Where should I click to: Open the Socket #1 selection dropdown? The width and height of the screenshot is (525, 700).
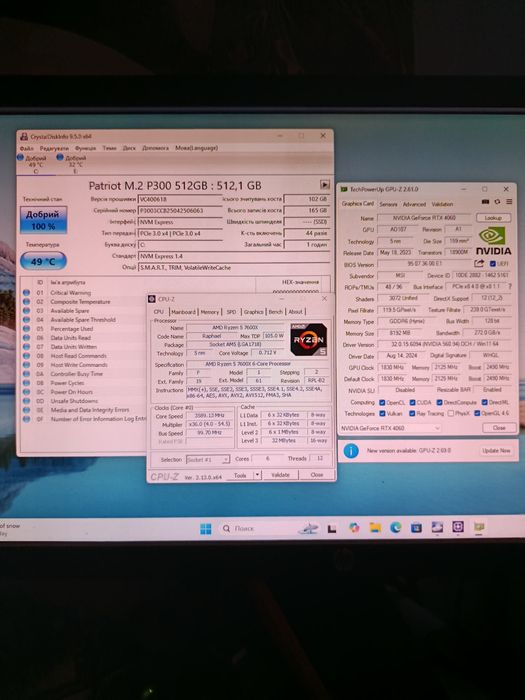[208, 459]
